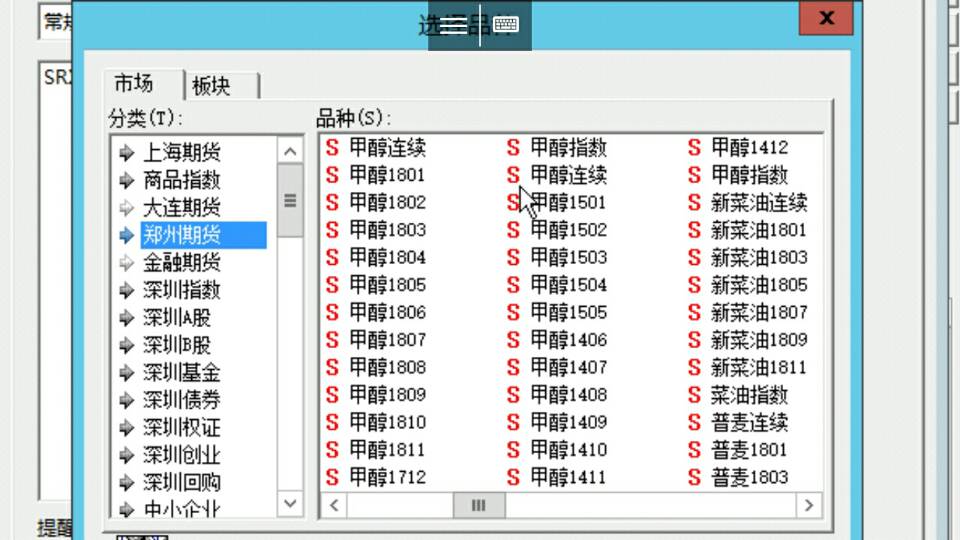
Task: Click the S icon for 普麦连续
Action: tap(694, 422)
